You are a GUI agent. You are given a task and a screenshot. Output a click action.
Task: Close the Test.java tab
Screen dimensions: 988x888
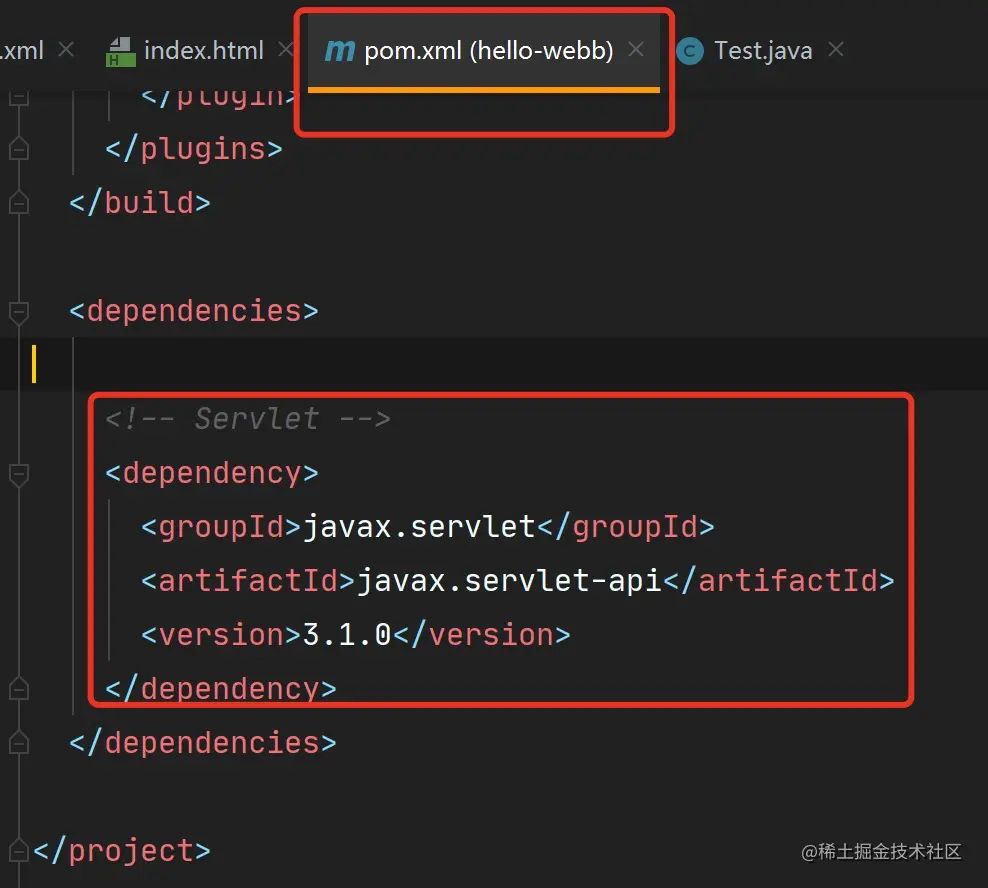point(836,49)
